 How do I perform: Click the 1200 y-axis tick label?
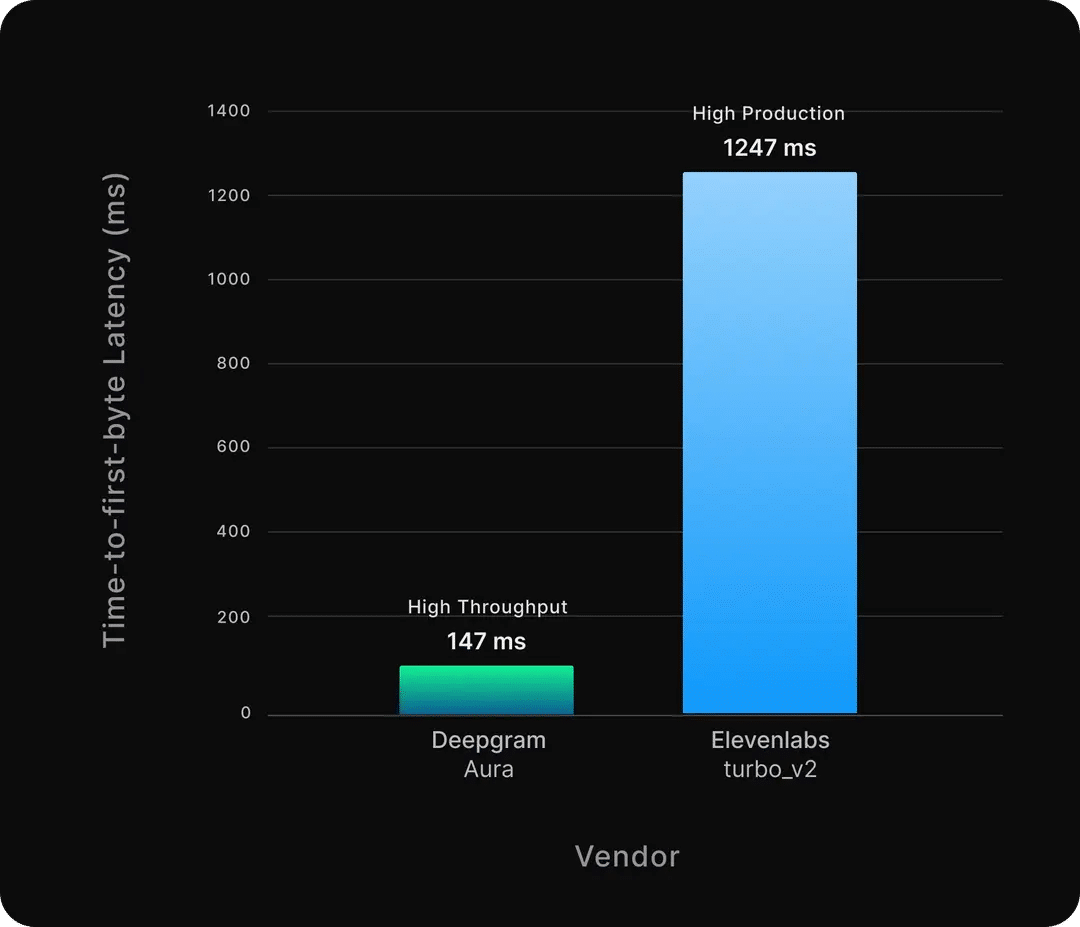[229, 196]
